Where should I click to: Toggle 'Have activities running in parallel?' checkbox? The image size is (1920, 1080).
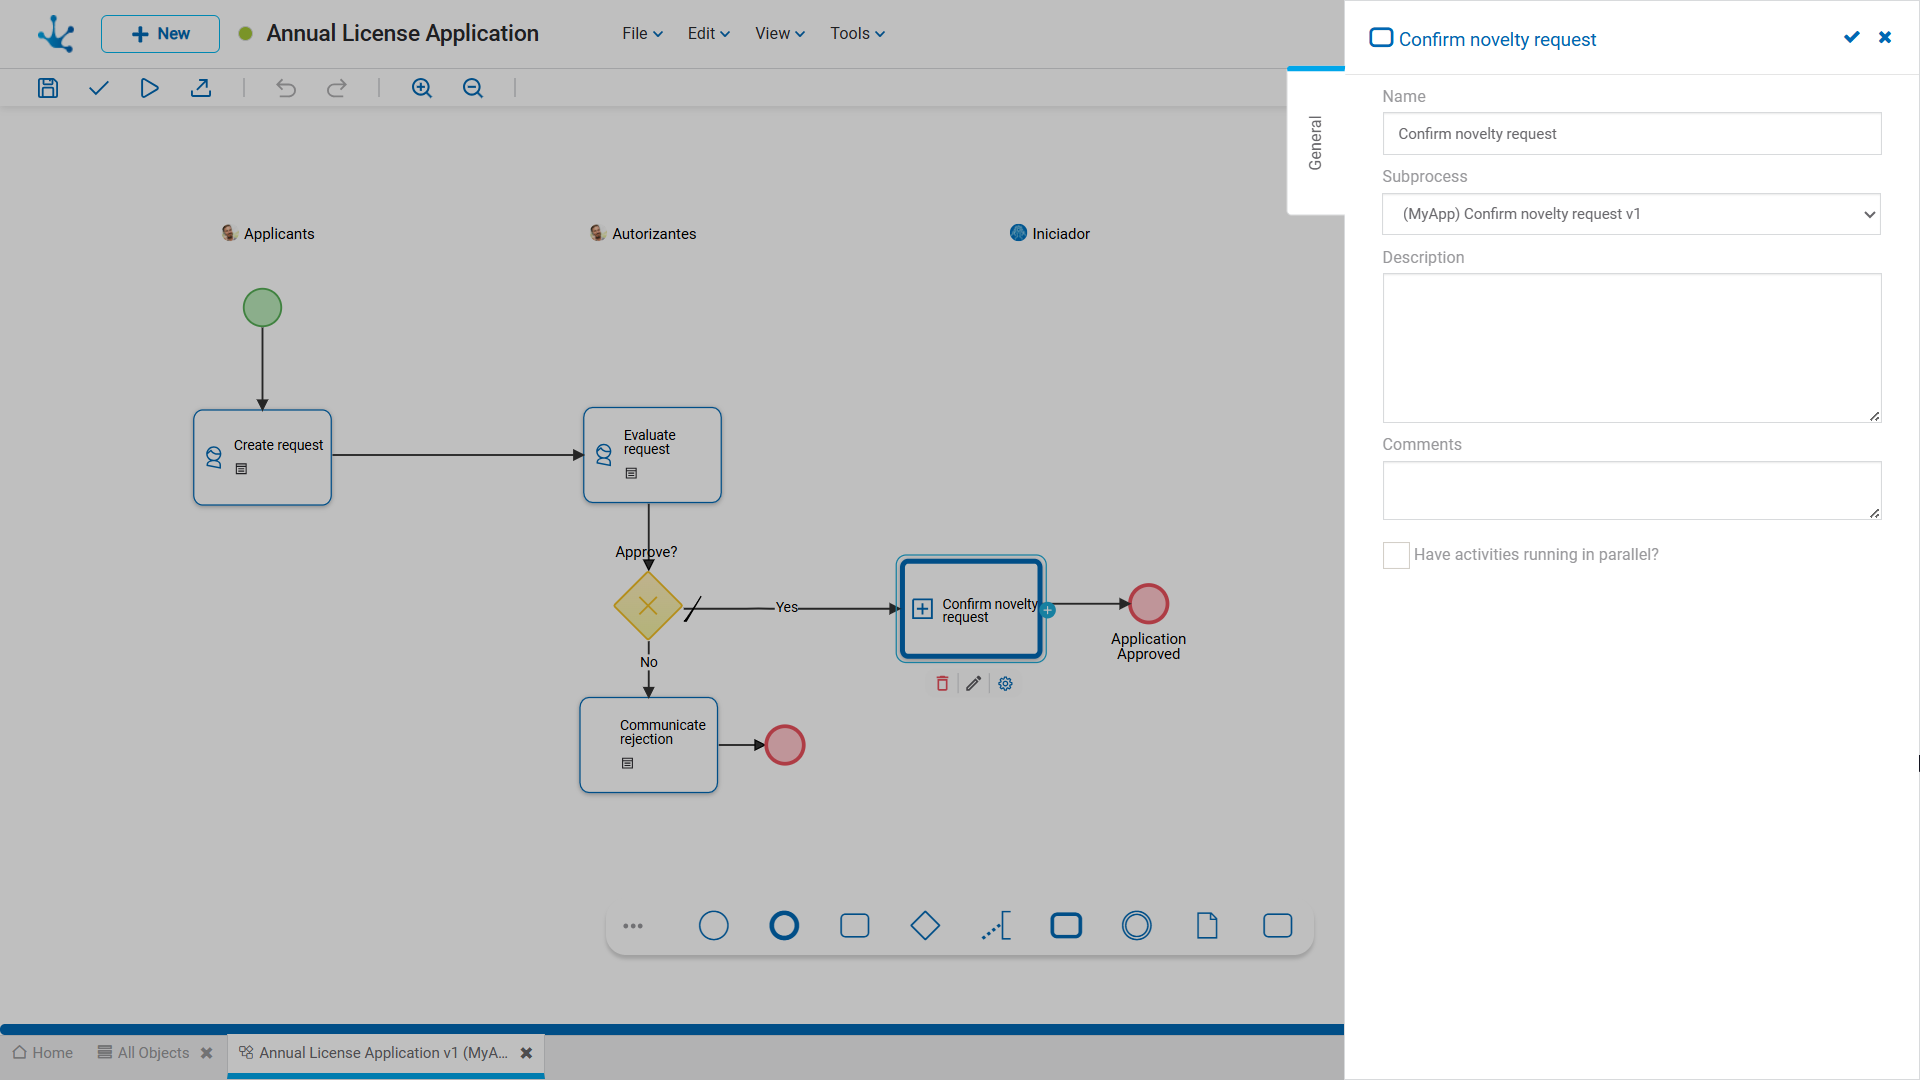coord(1396,555)
